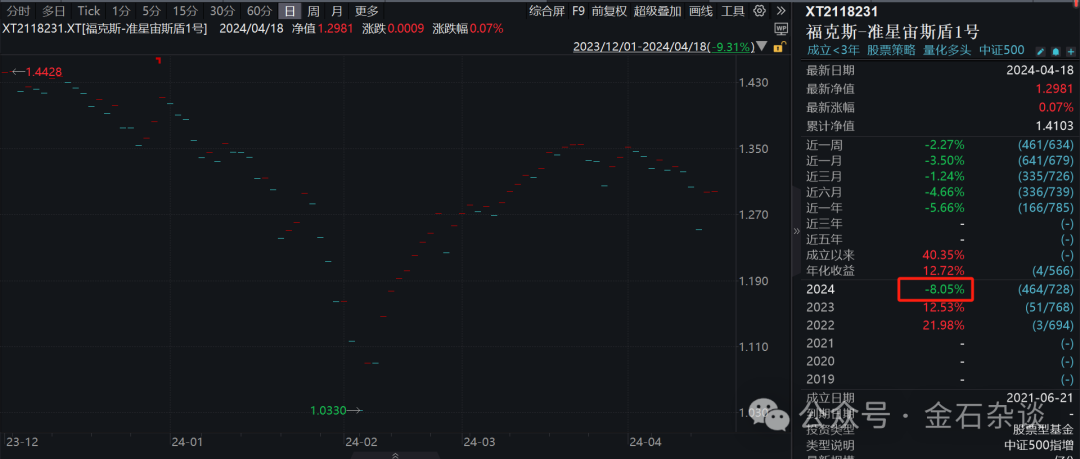Select the 月 monthly chart tab
The height and width of the screenshot is (459, 1080).
coord(336,11)
